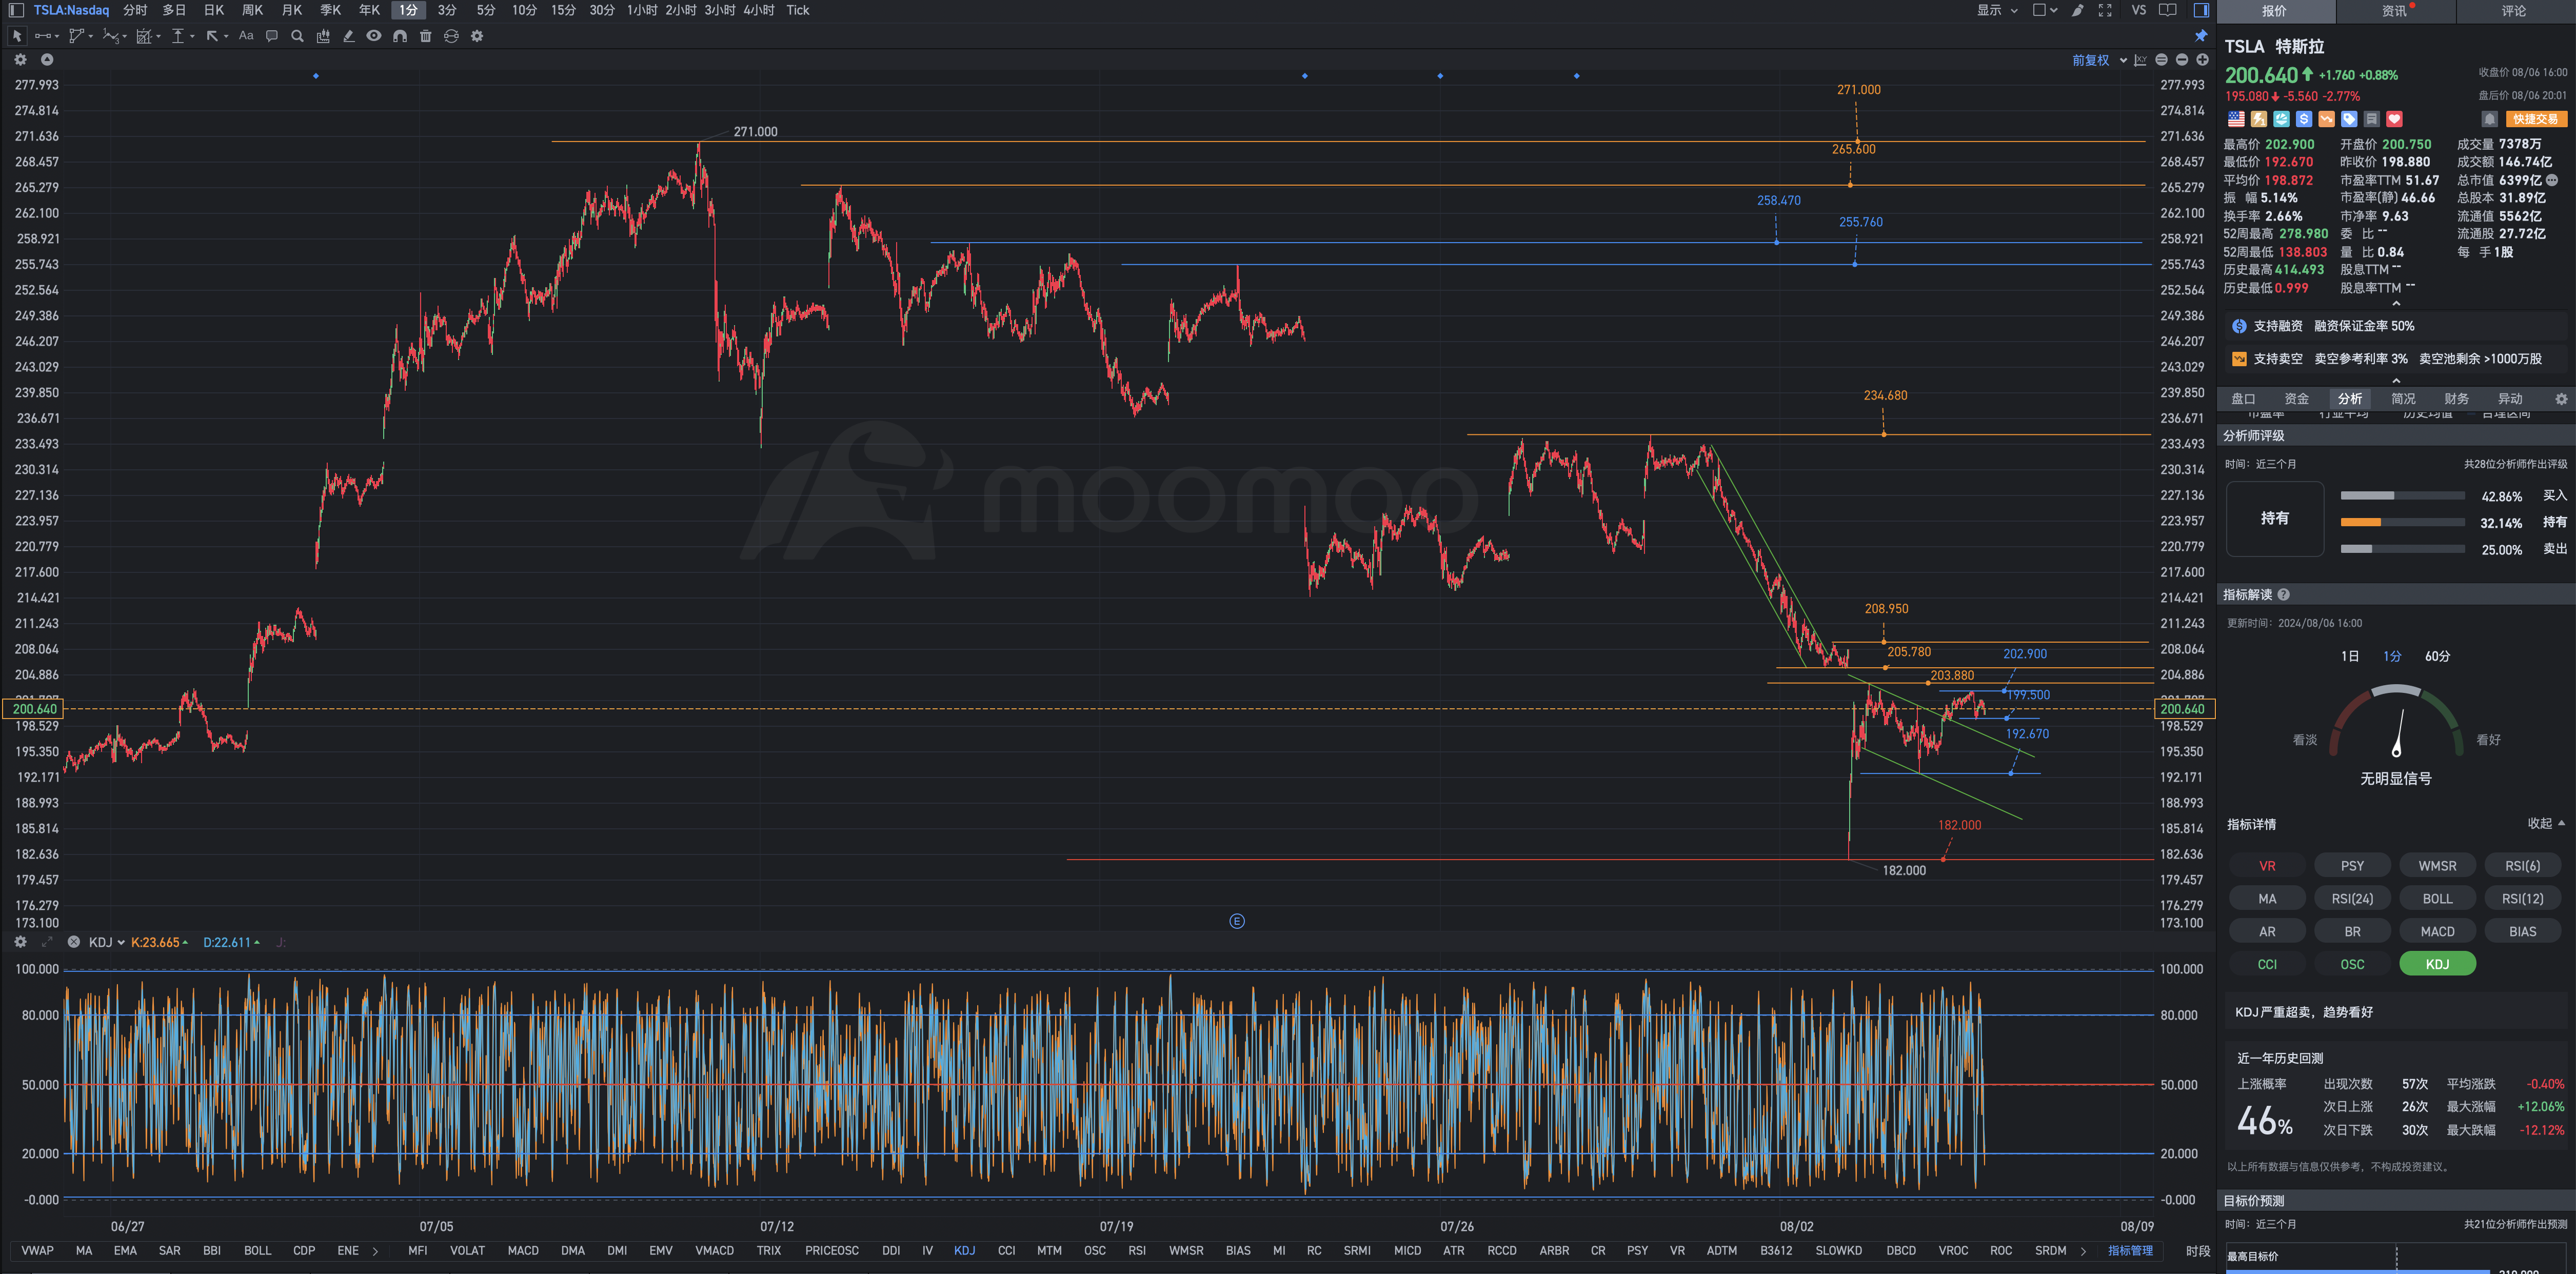Click the earnings E marker on chart
The height and width of the screenshot is (1274, 2576).
point(1237,921)
